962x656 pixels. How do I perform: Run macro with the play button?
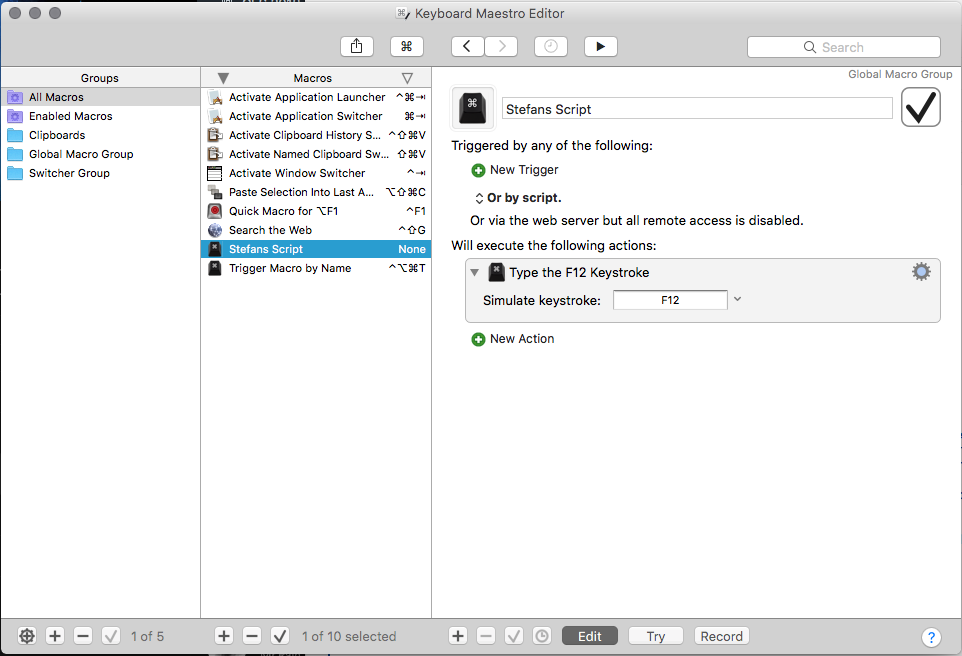click(601, 47)
